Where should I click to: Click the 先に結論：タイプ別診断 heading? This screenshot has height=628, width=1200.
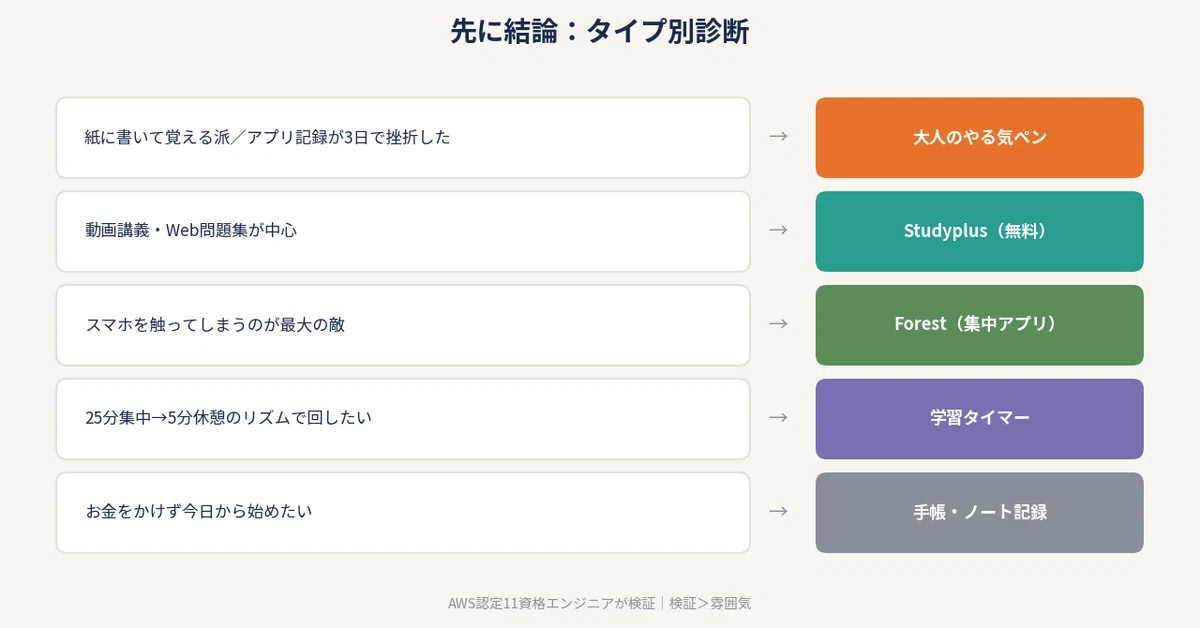[600, 31]
